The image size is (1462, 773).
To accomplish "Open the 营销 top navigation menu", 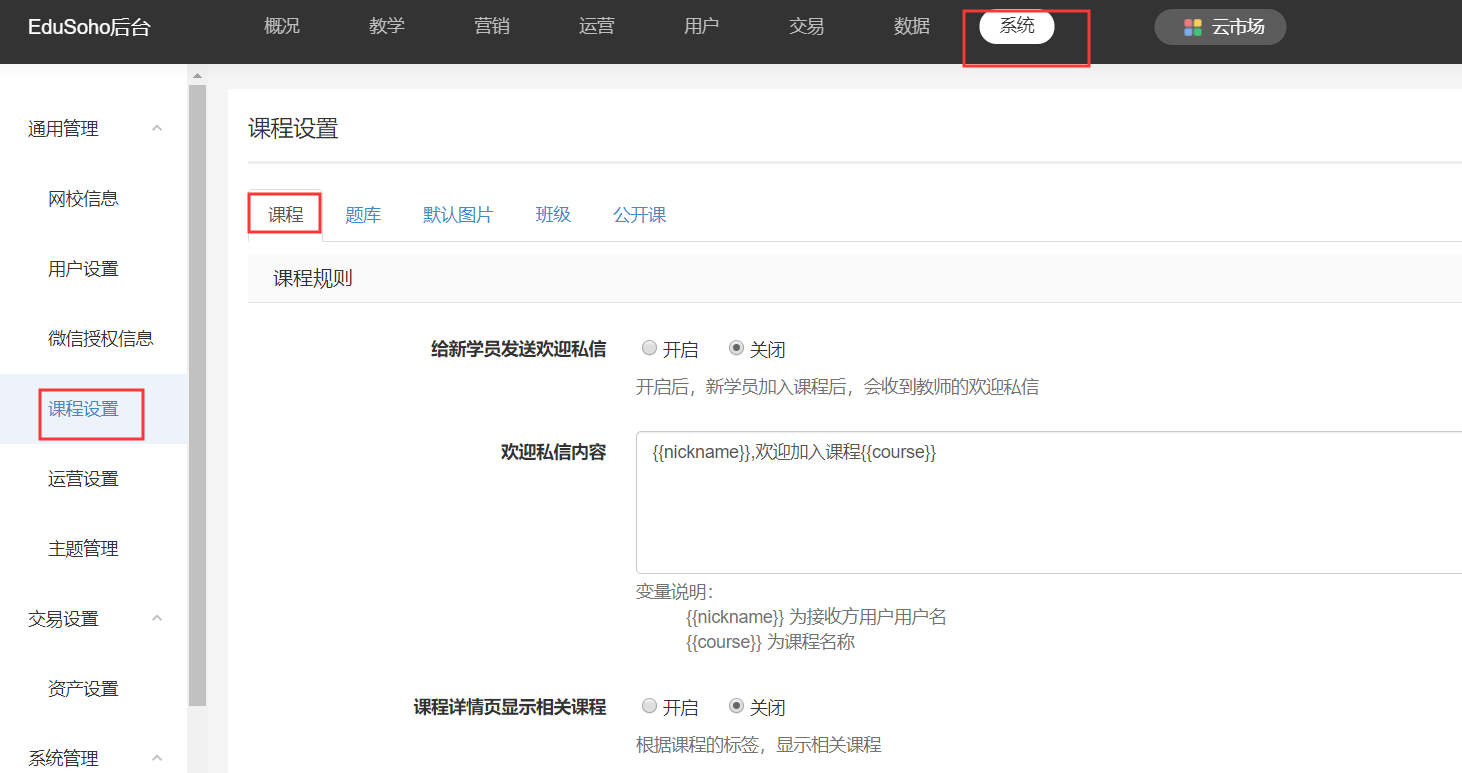I will [491, 27].
